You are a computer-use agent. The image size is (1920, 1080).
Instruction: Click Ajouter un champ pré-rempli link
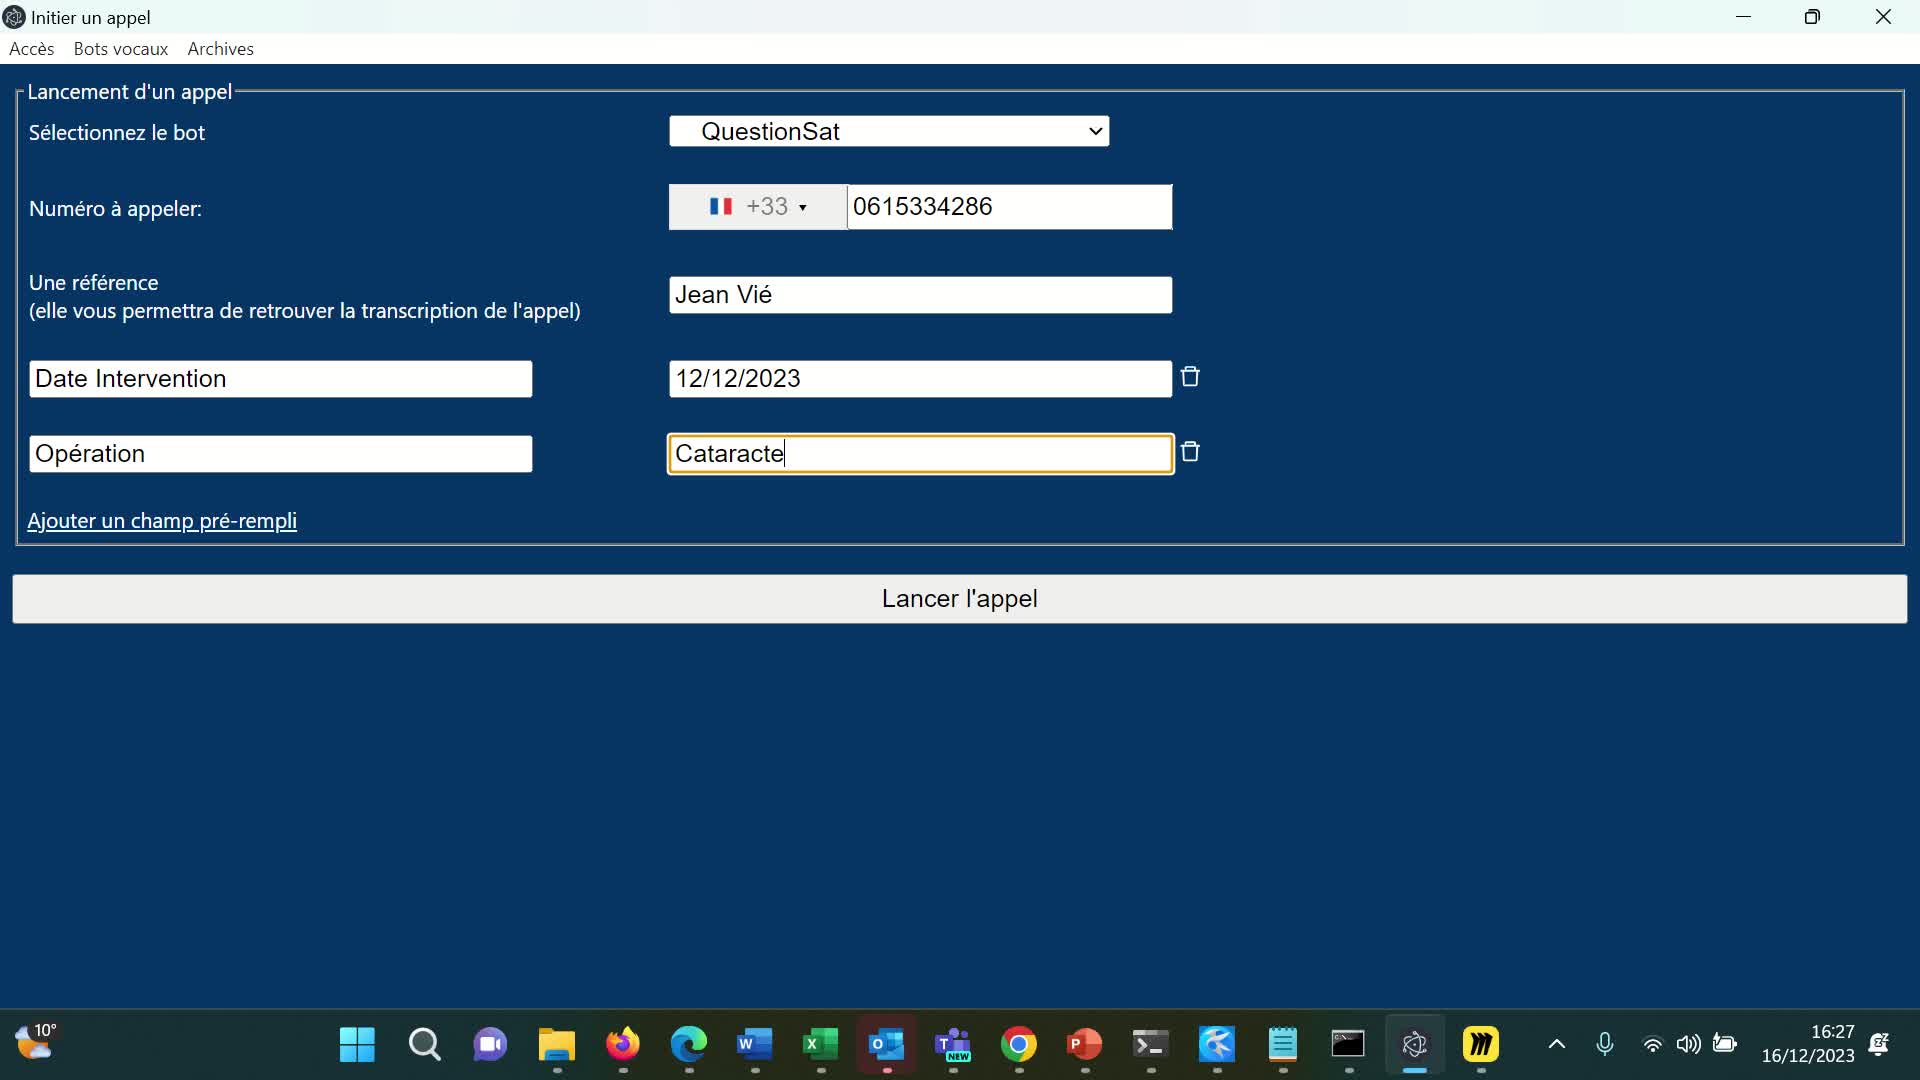(162, 521)
